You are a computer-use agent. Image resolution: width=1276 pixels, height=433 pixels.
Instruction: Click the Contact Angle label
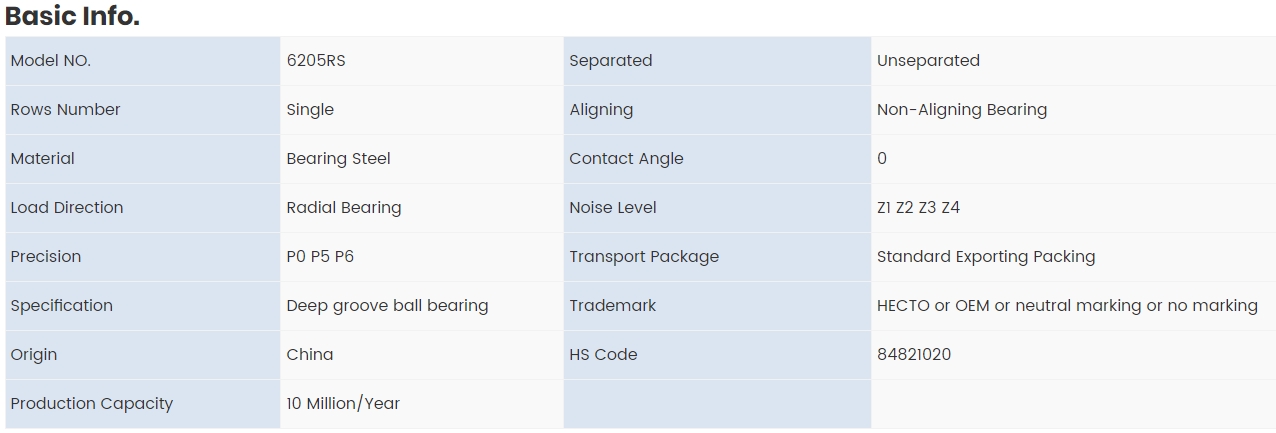coord(626,159)
